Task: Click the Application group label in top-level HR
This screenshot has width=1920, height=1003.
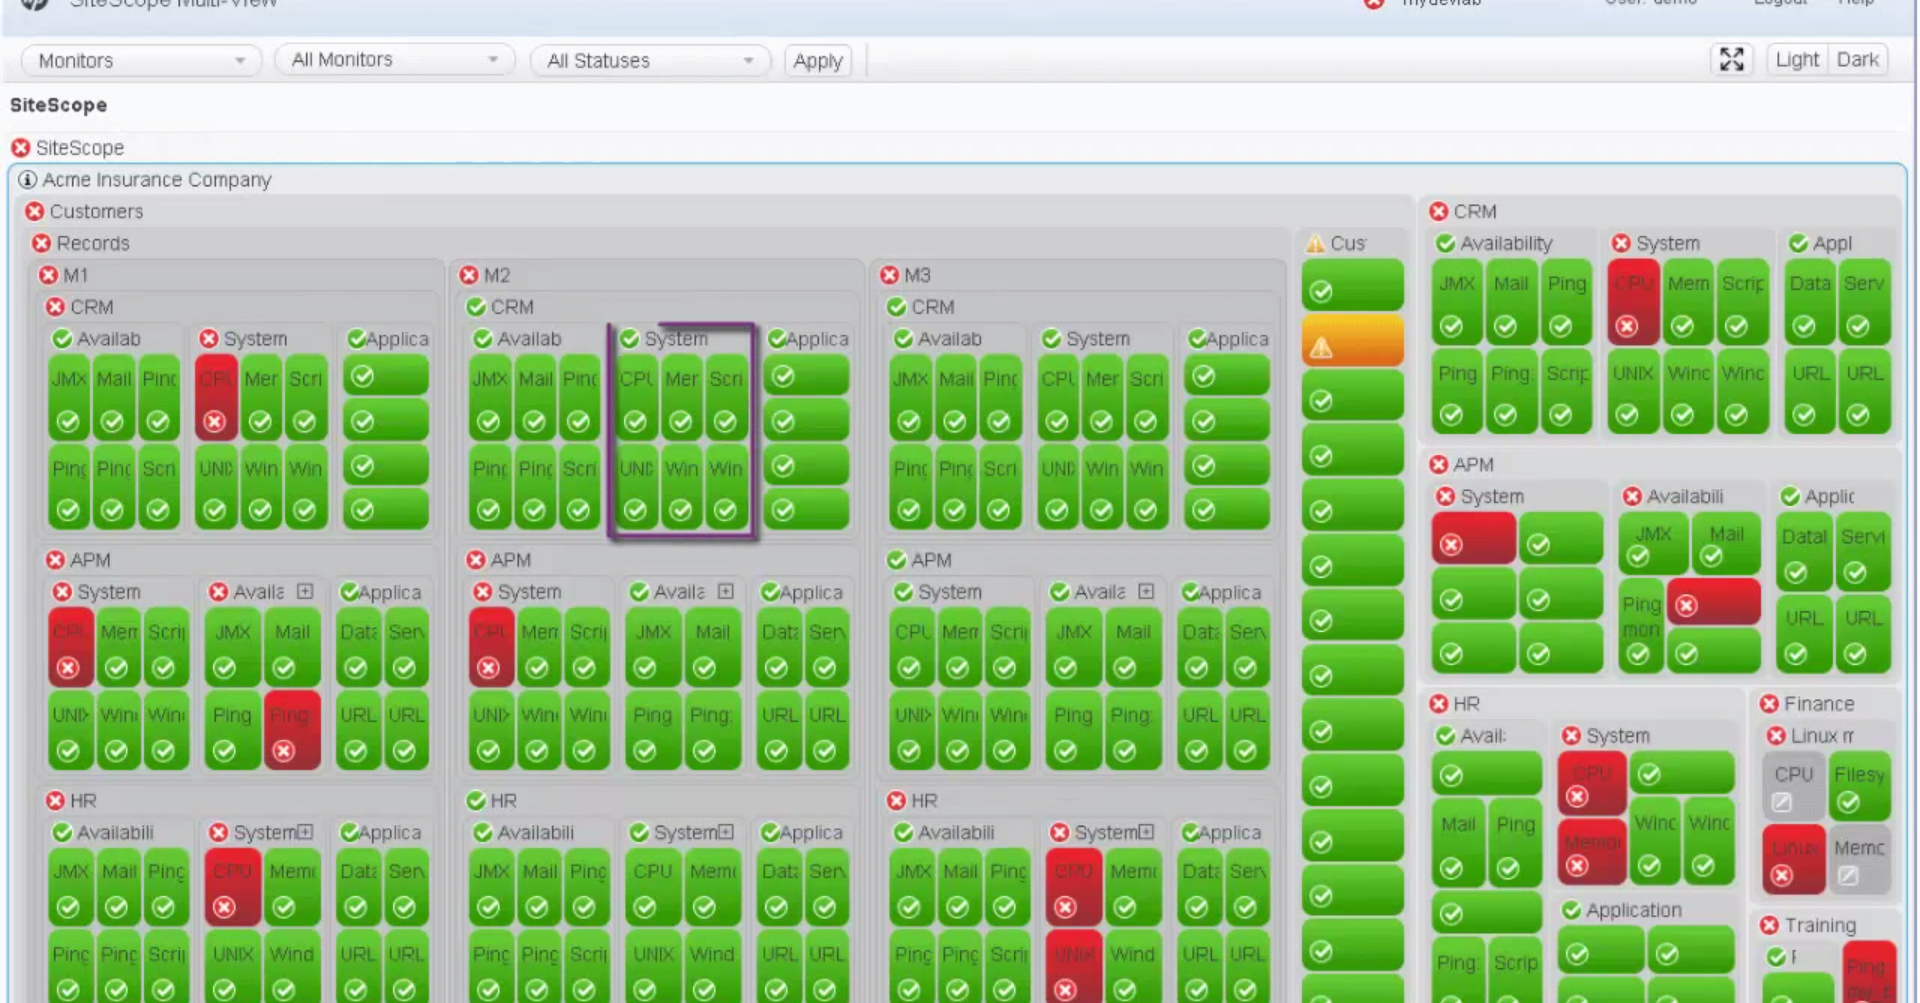Action: 1634,910
